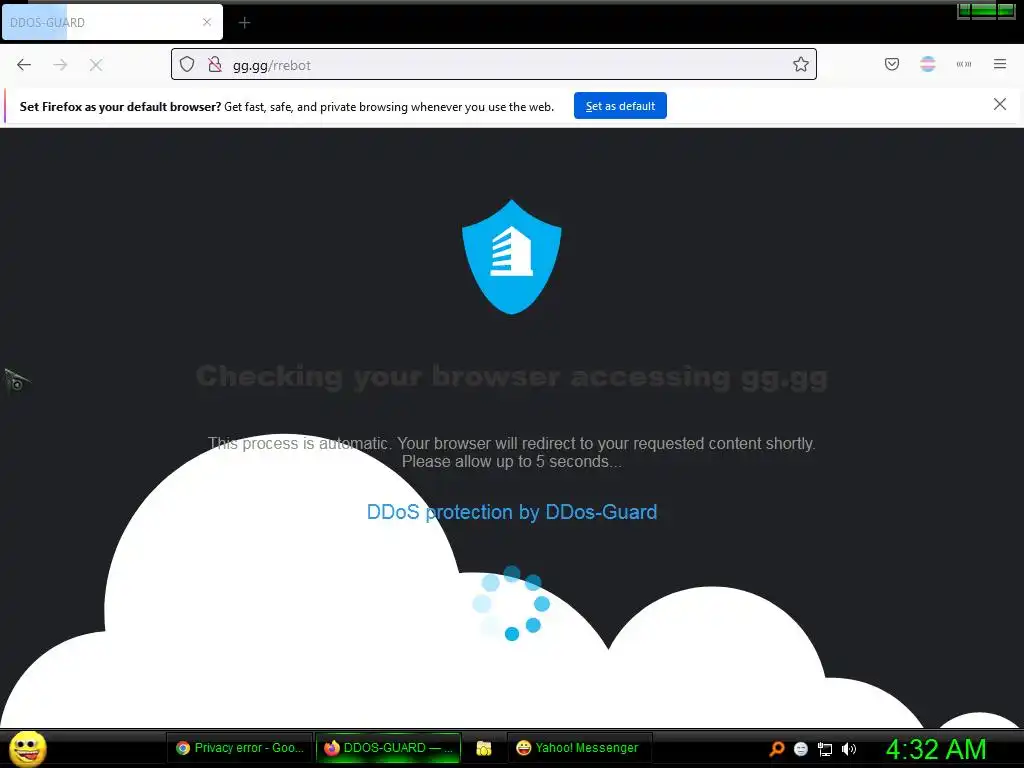Switch to Privacy error Chrome taskbar item
Viewport: 1024px width, 768px height.
240,748
